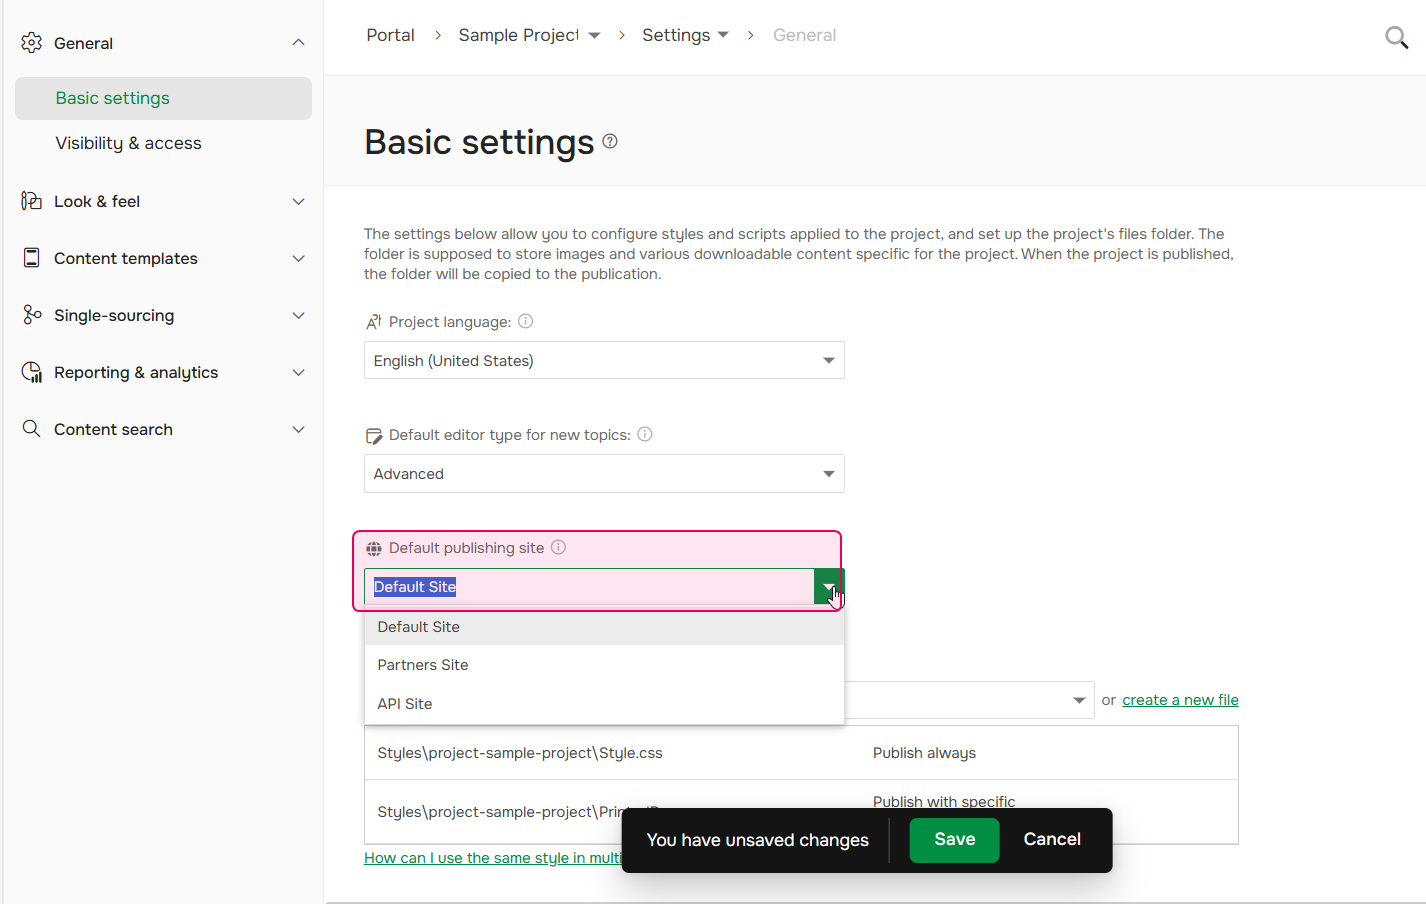
Task: Click the Default Site text input field
Action: tap(589, 587)
